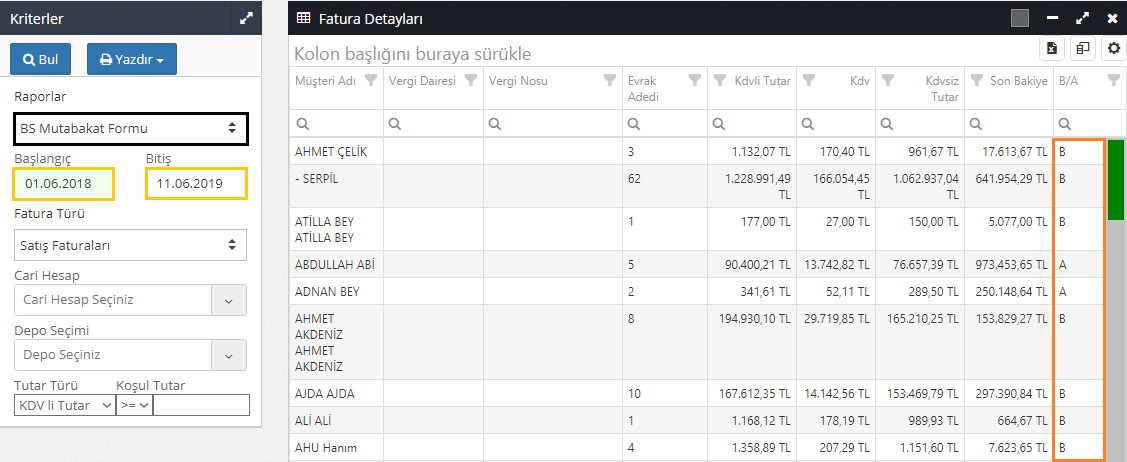The image size is (1127, 462).
Task: Click the gray square in title bar
Action: pyautogui.click(x=1019, y=18)
